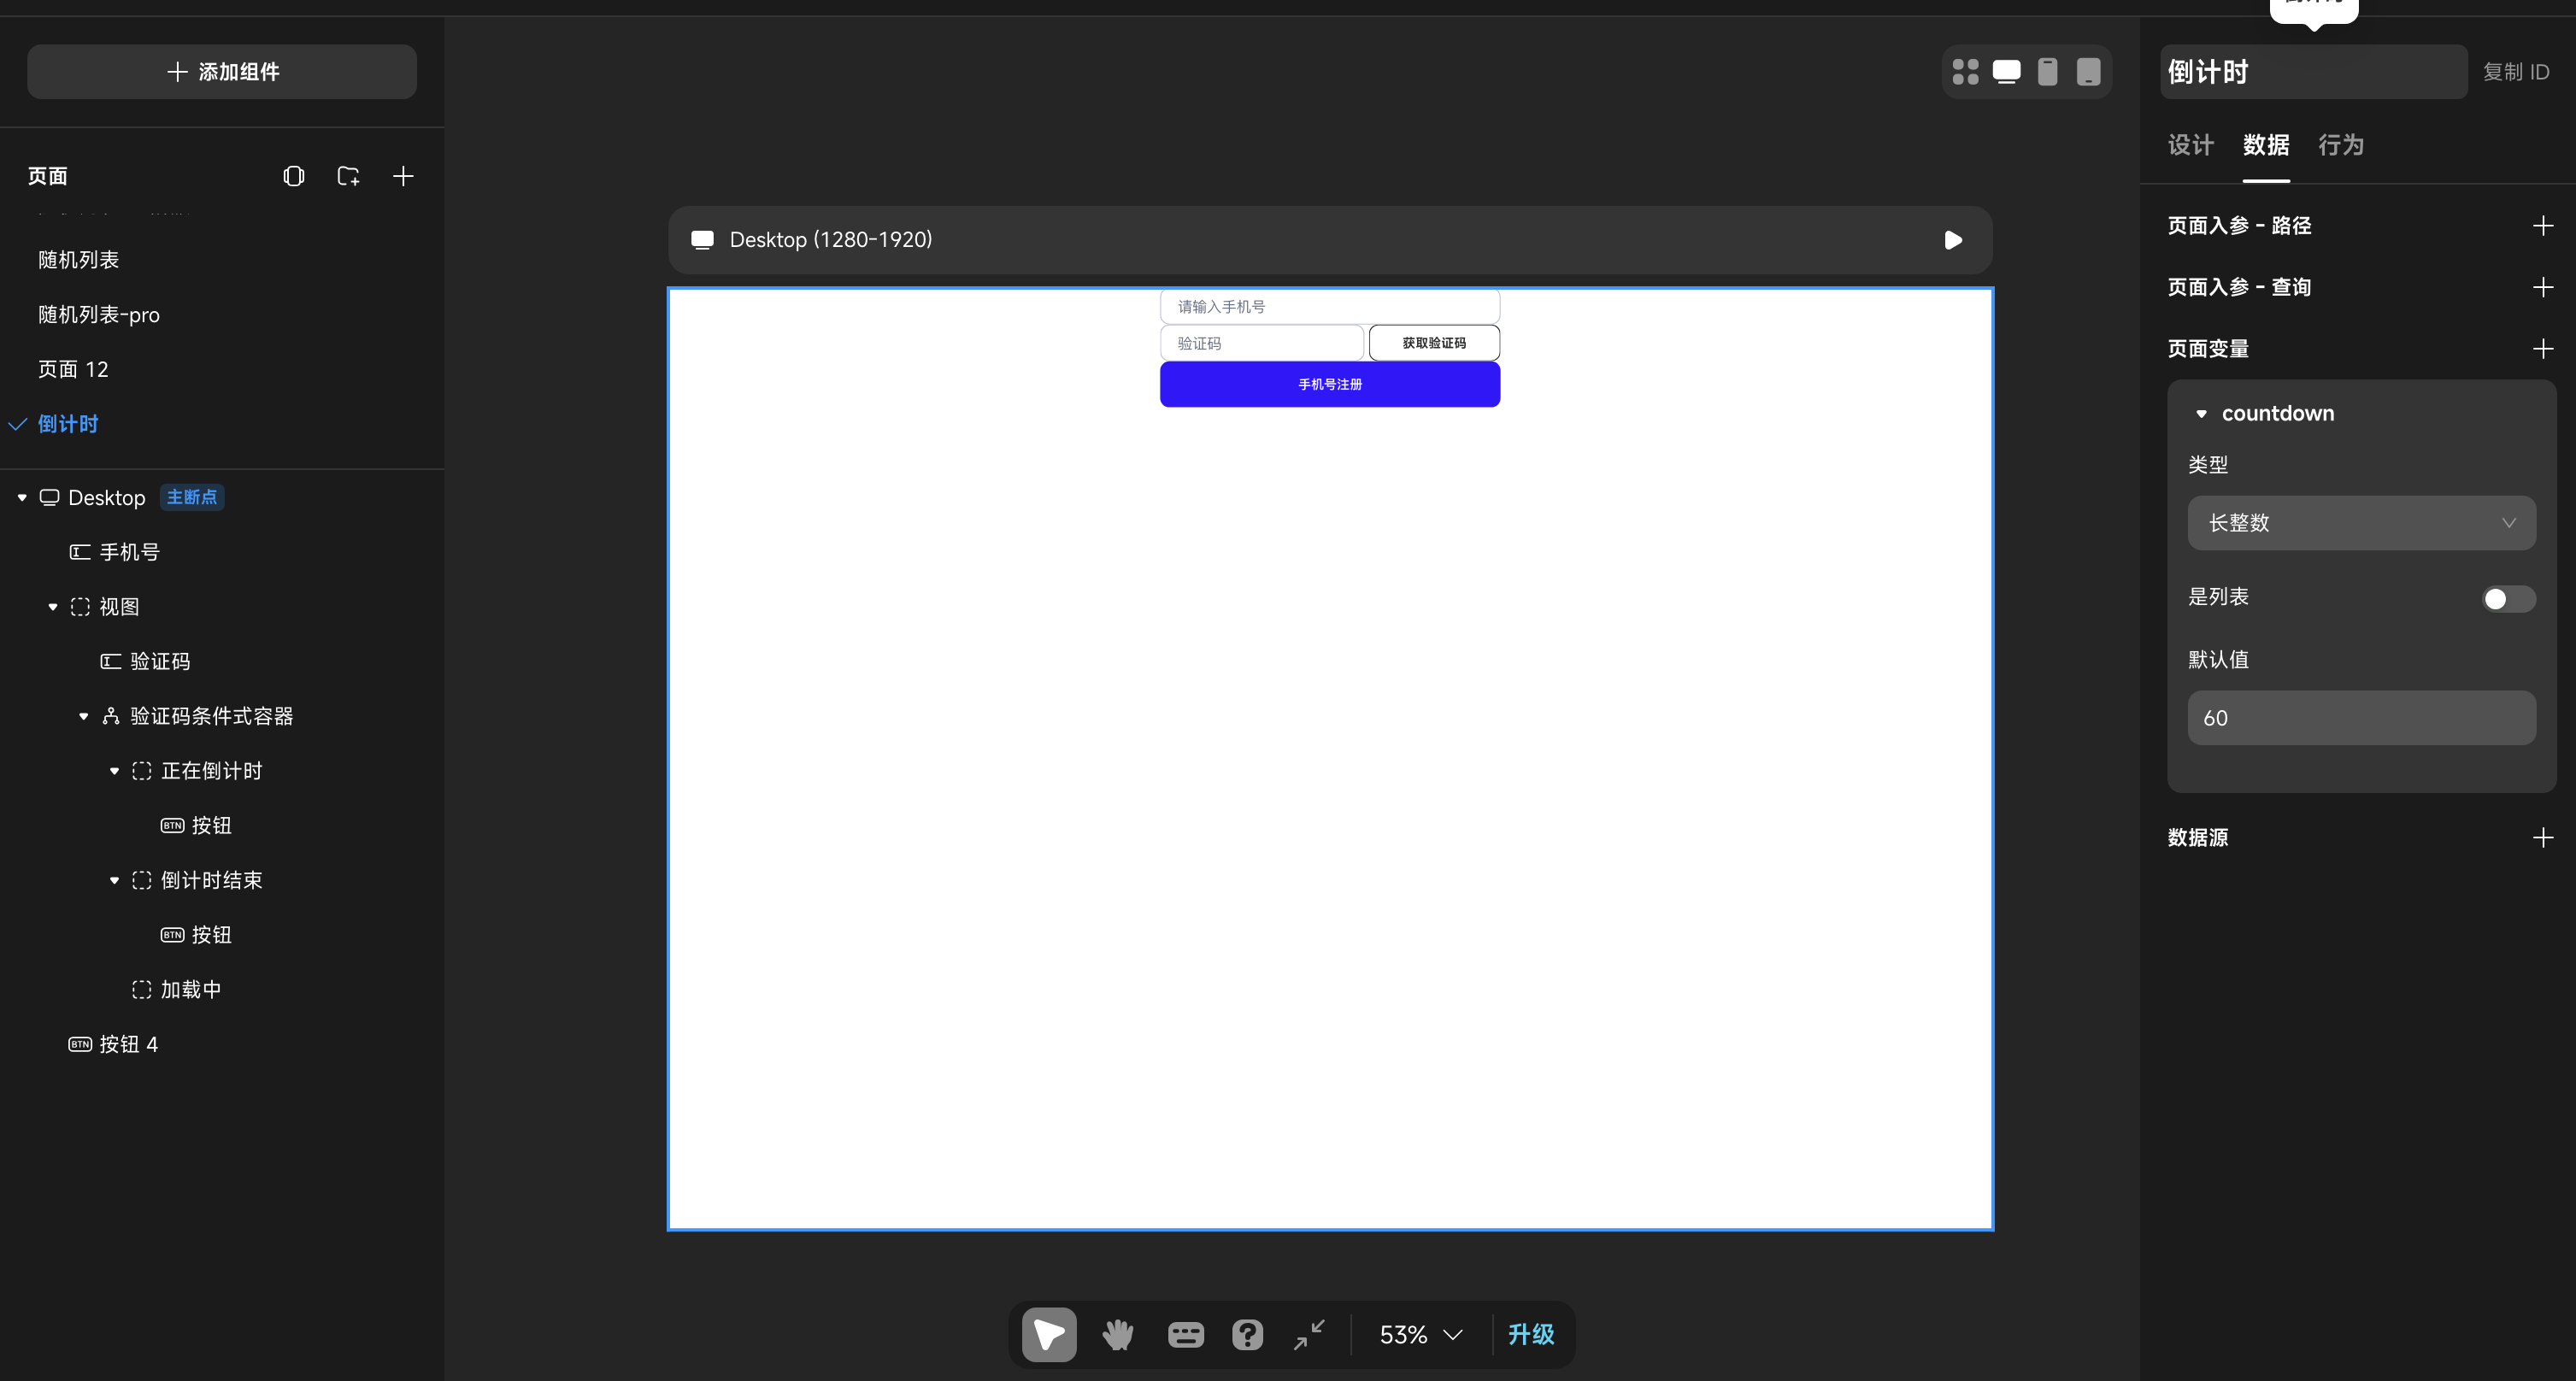Click the 升级 upgrade link
The image size is (2576, 1381).
click(1530, 1334)
